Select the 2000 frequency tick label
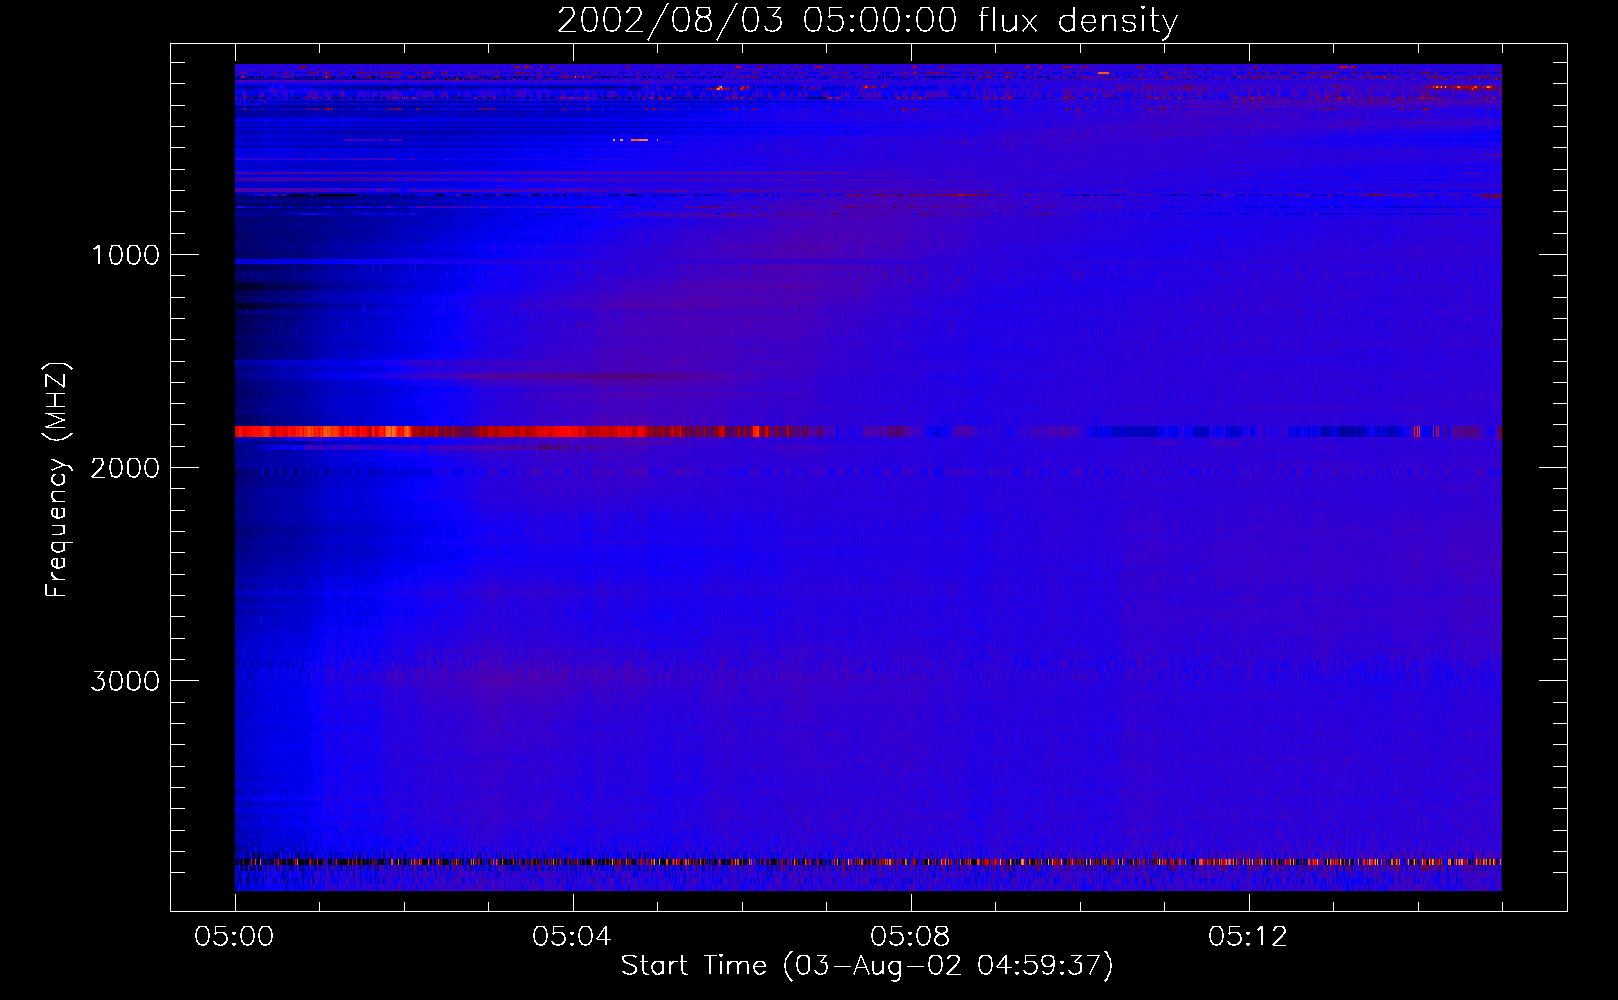The width and height of the screenshot is (1618, 1000). [125, 468]
